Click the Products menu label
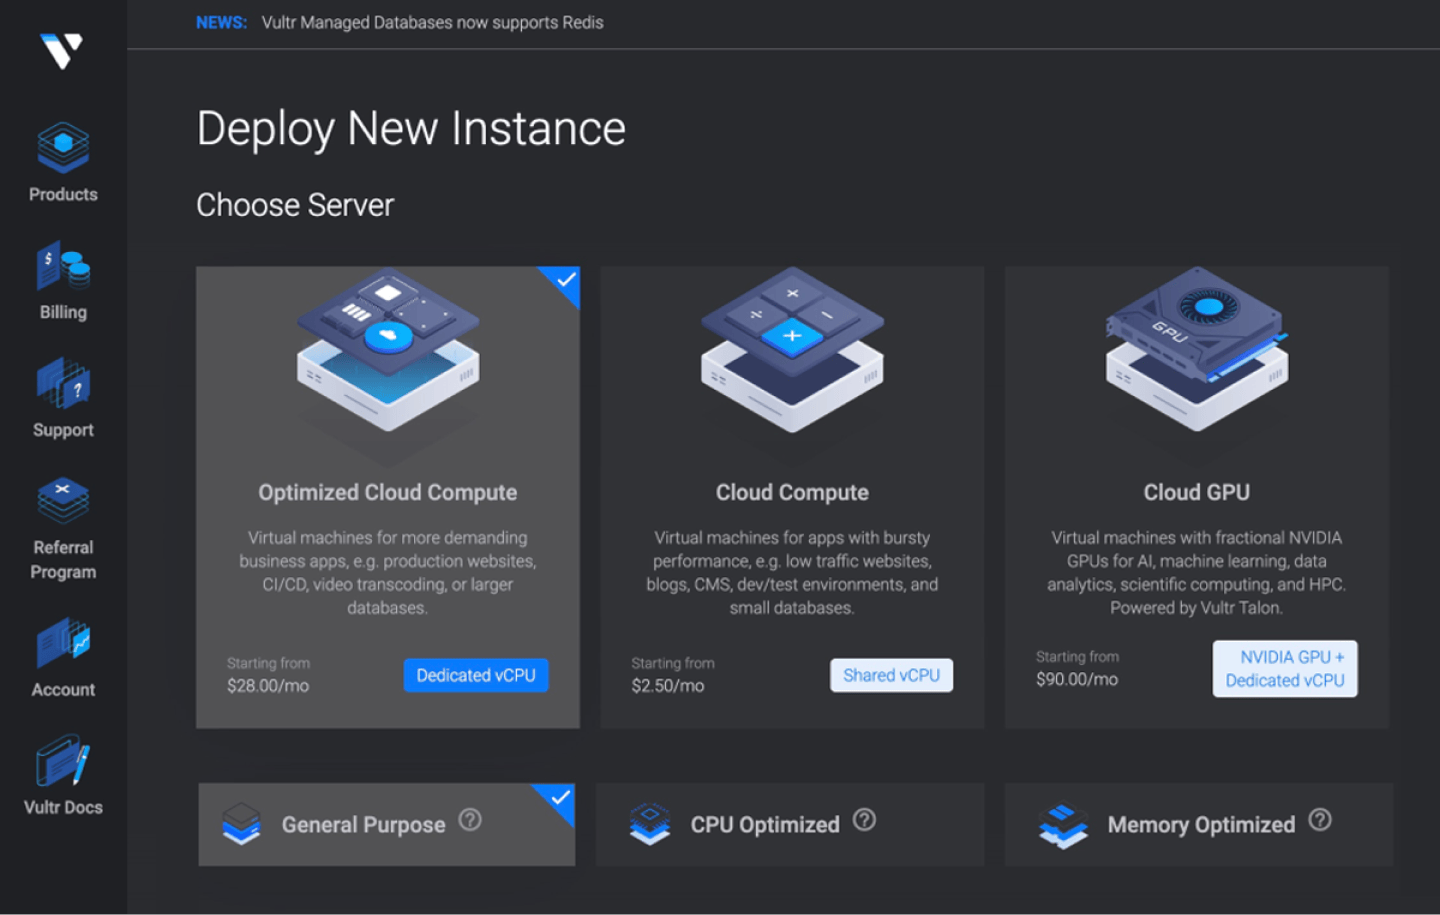The height and width of the screenshot is (915, 1440). pyautogui.click(x=63, y=194)
